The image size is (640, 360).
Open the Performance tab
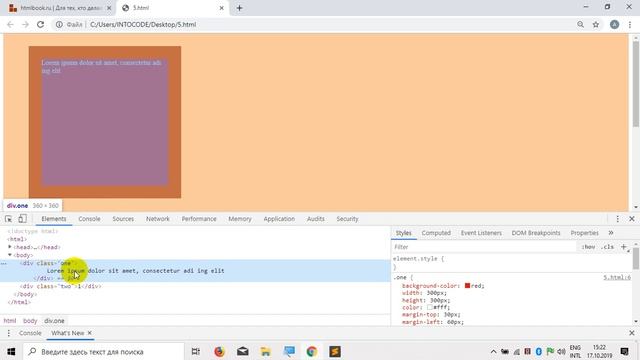[x=199, y=219]
